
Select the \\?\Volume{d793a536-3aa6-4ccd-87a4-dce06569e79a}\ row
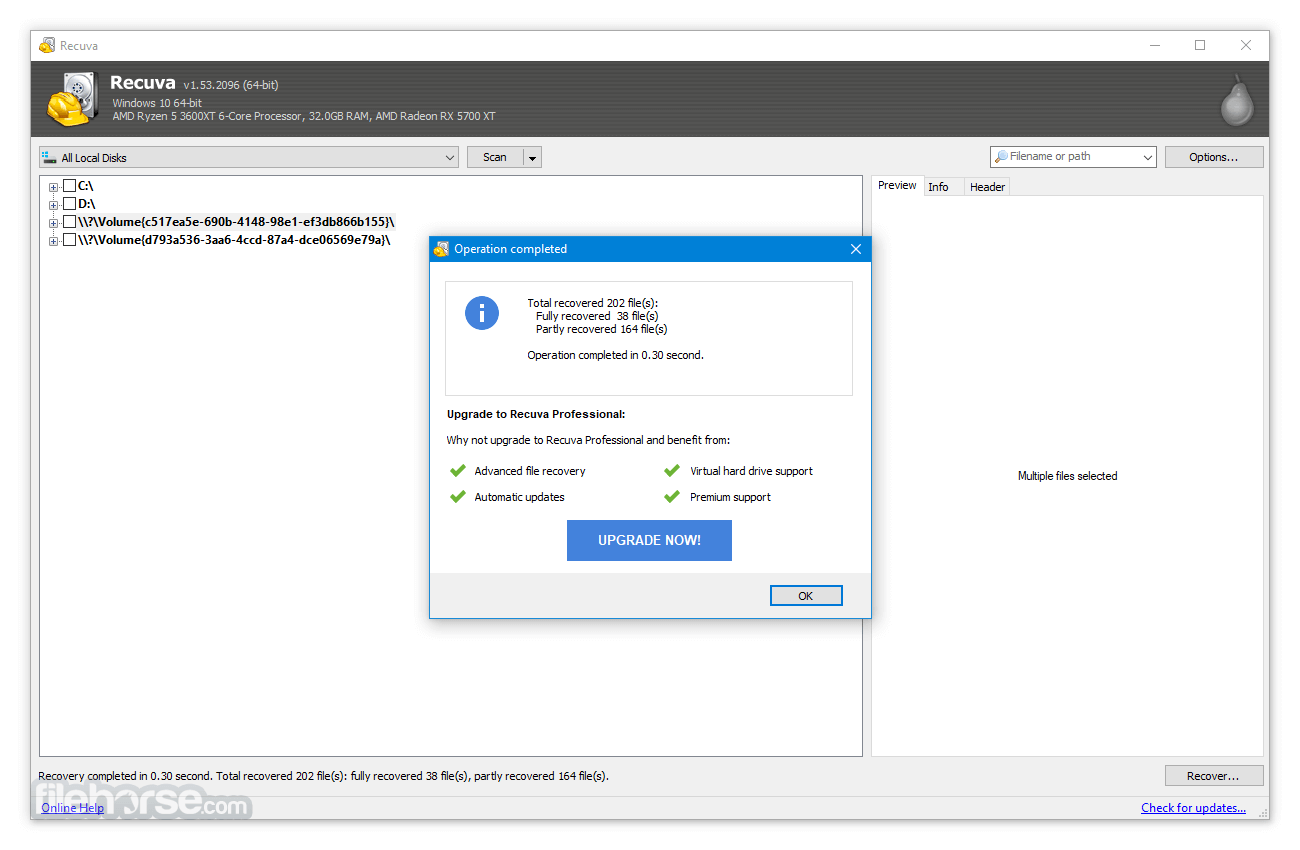[x=234, y=240]
